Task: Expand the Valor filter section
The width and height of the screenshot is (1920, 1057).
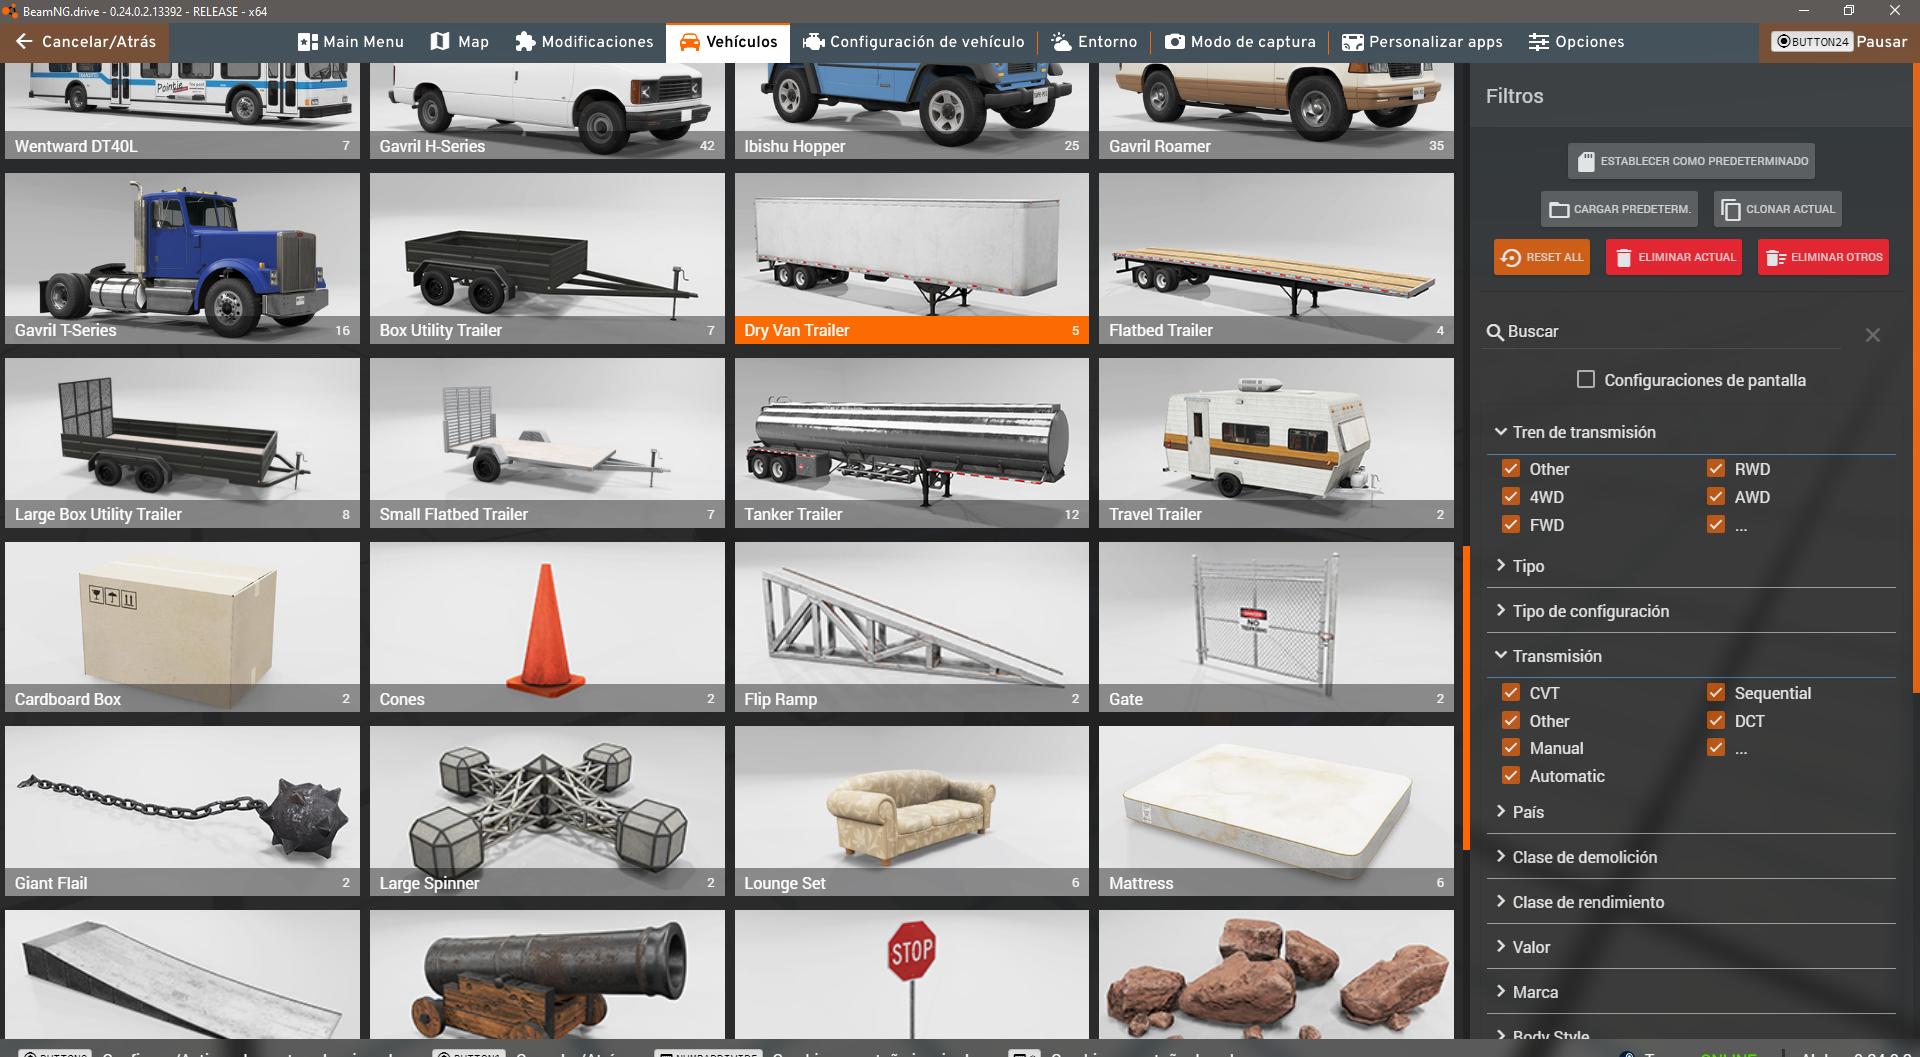Action: (1690, 947)
